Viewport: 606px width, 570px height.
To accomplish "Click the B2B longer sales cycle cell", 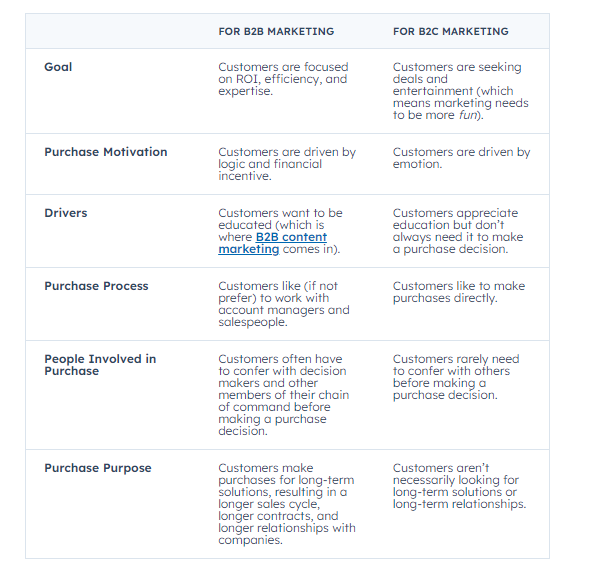I will point(287,504).
